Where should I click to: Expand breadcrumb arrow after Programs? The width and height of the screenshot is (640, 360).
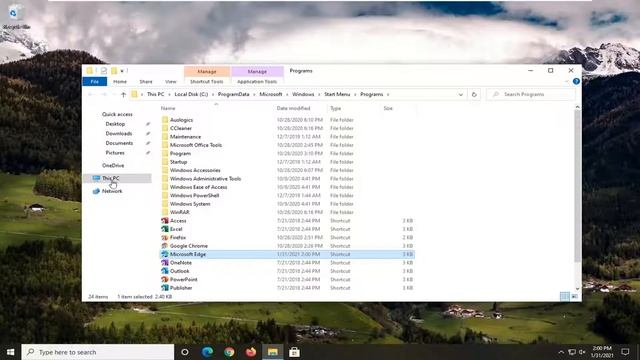388,94
